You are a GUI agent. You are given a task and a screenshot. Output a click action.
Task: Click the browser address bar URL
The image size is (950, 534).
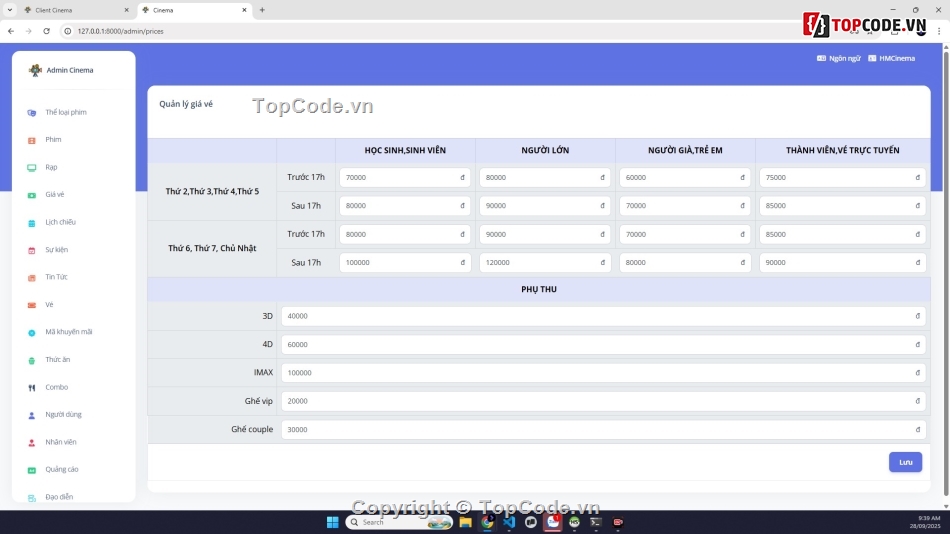point(121,31)
